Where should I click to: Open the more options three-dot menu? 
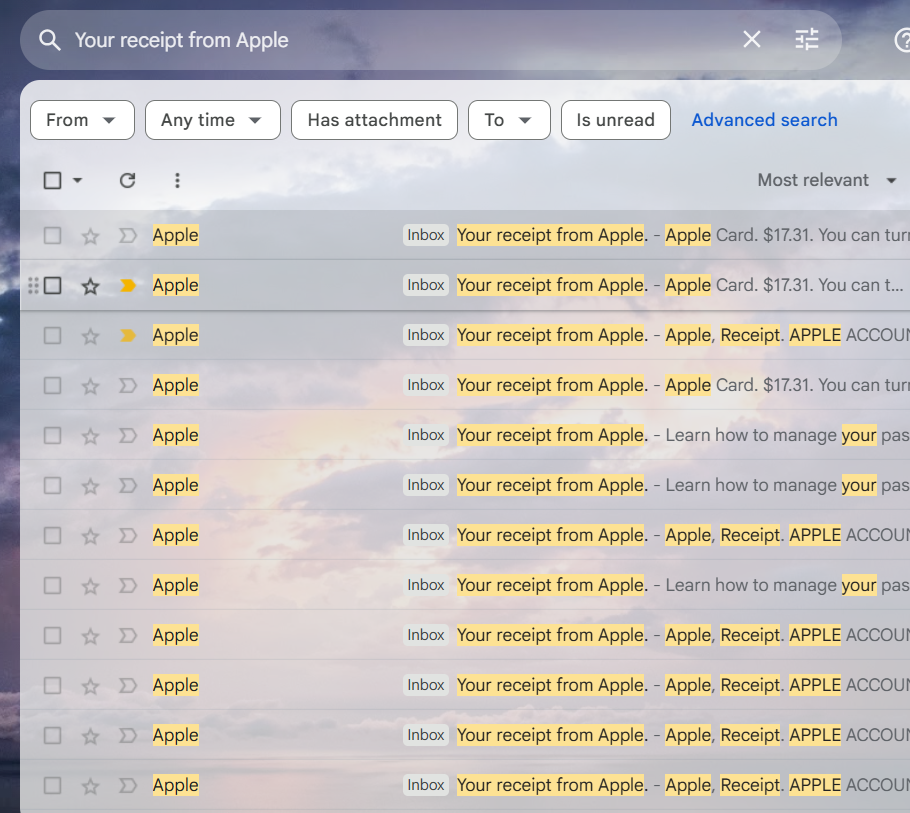177,180
